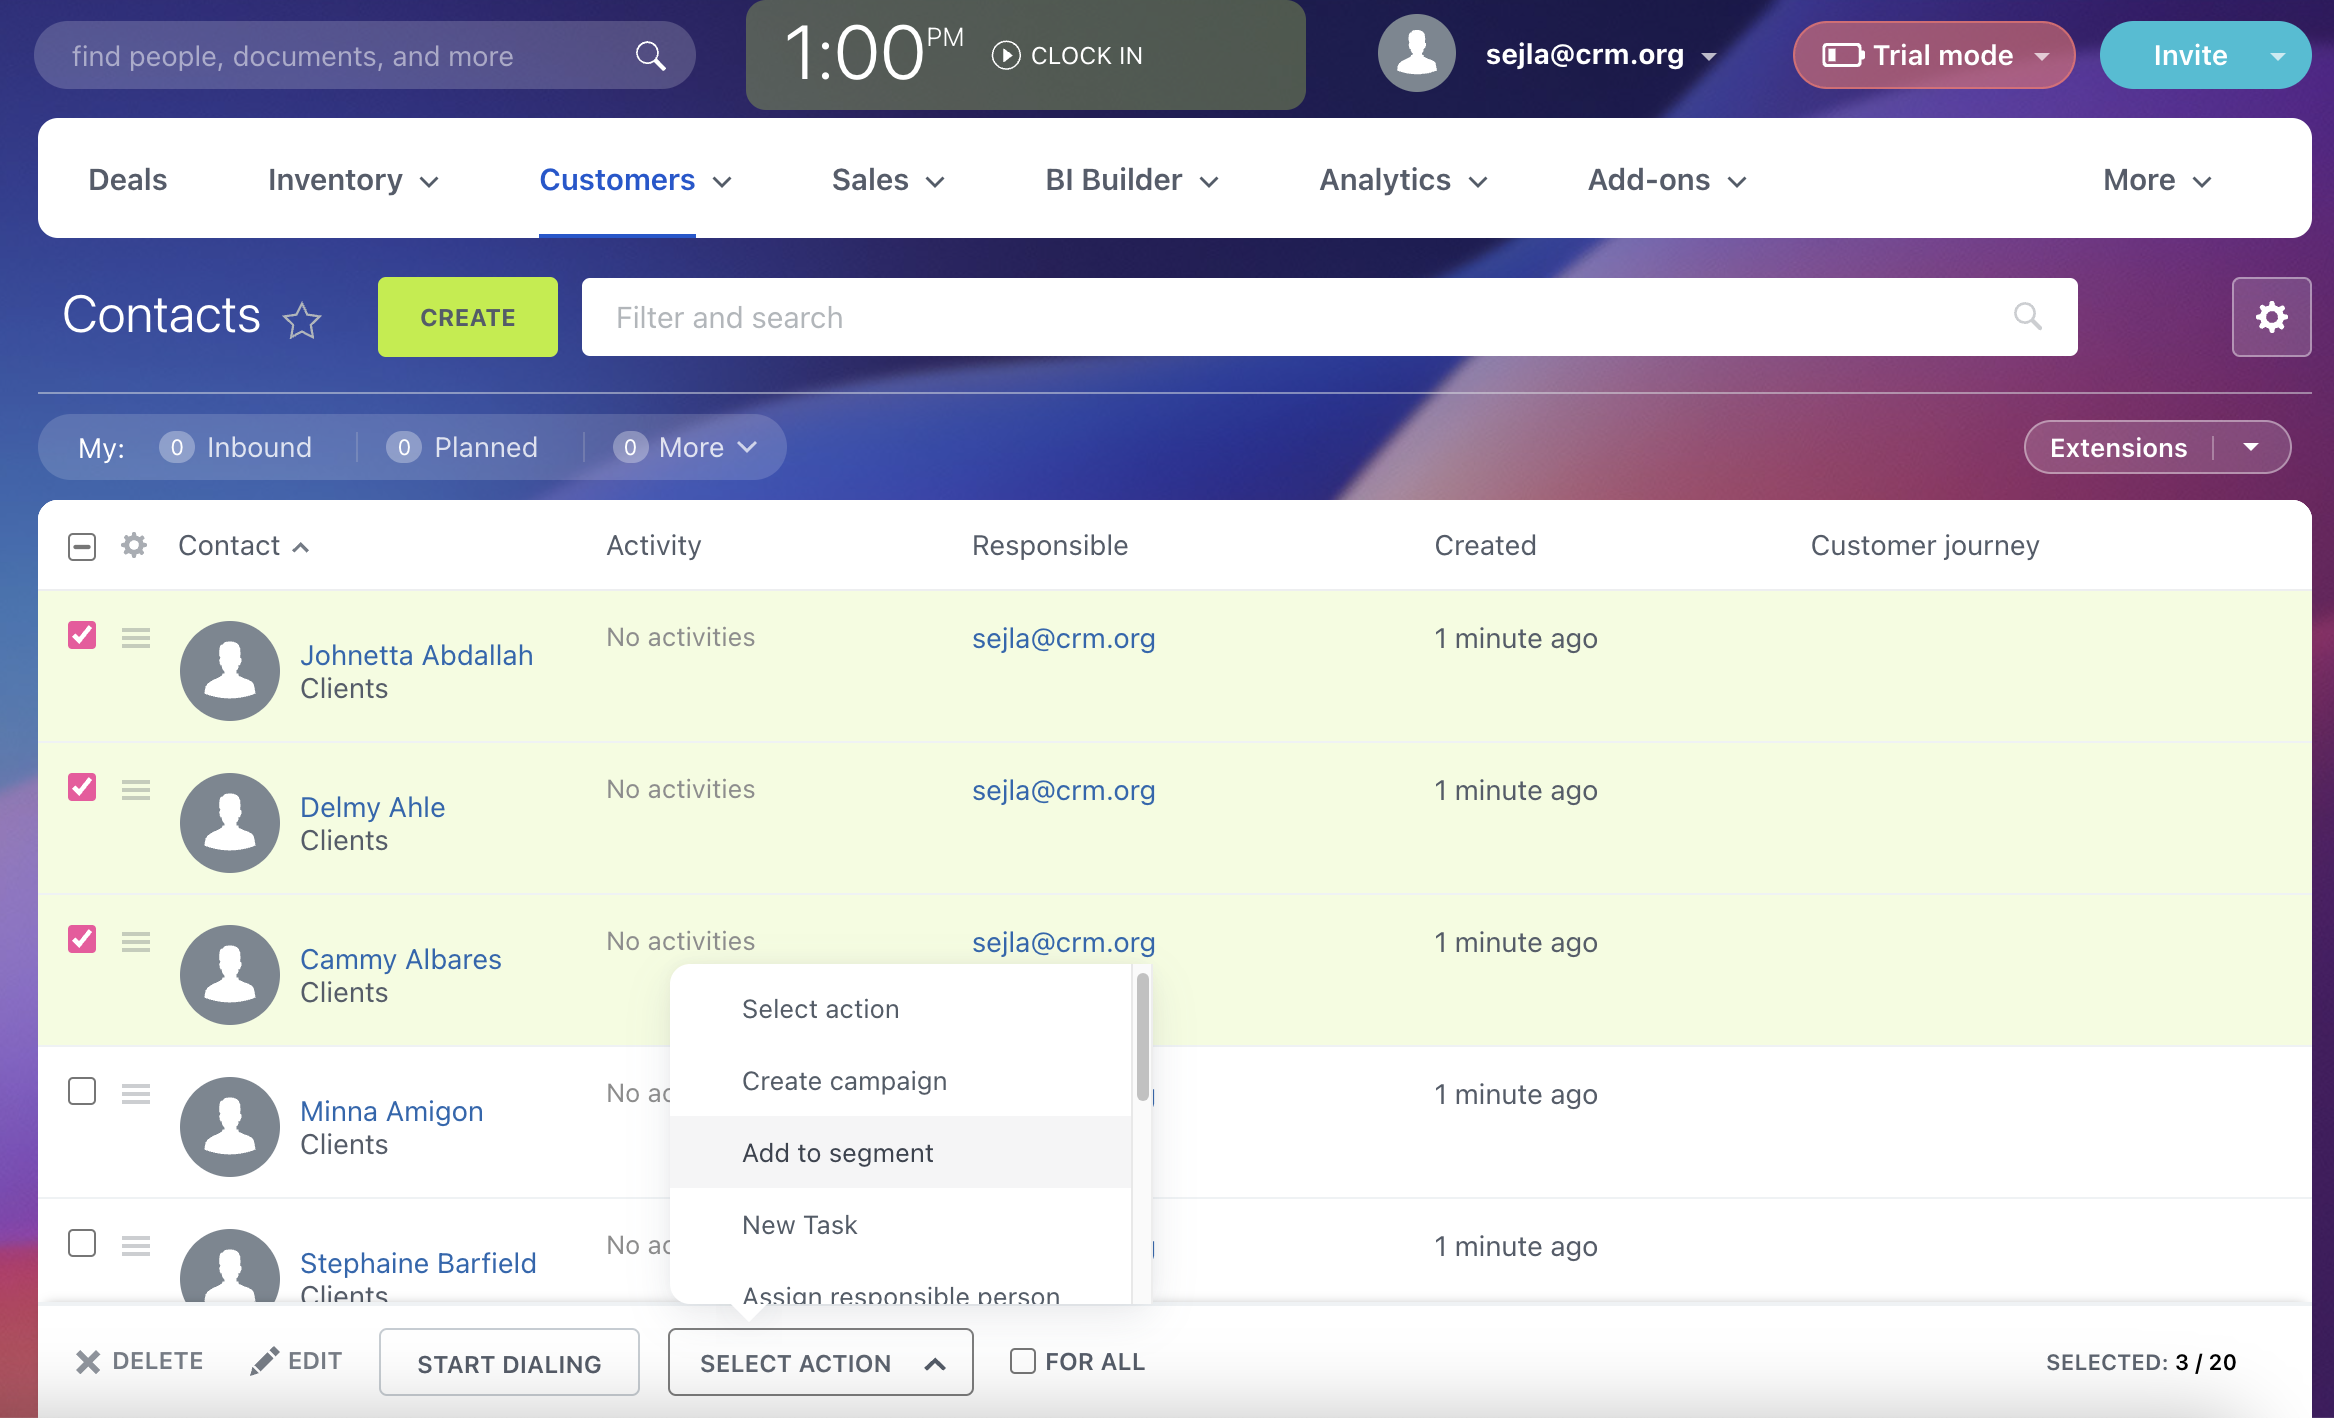The image size is (2334, 1418).
Task: Start the clock-in timer
Action: coord(1066,55)
